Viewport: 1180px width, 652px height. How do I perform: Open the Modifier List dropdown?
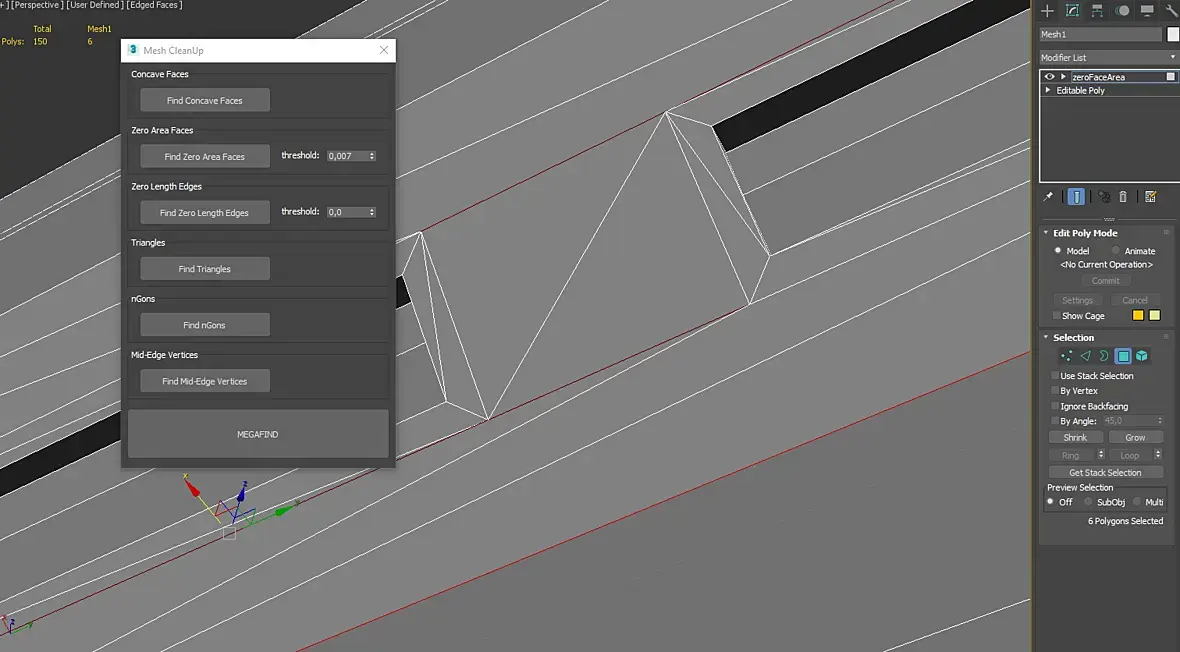tap(1108, 57)
